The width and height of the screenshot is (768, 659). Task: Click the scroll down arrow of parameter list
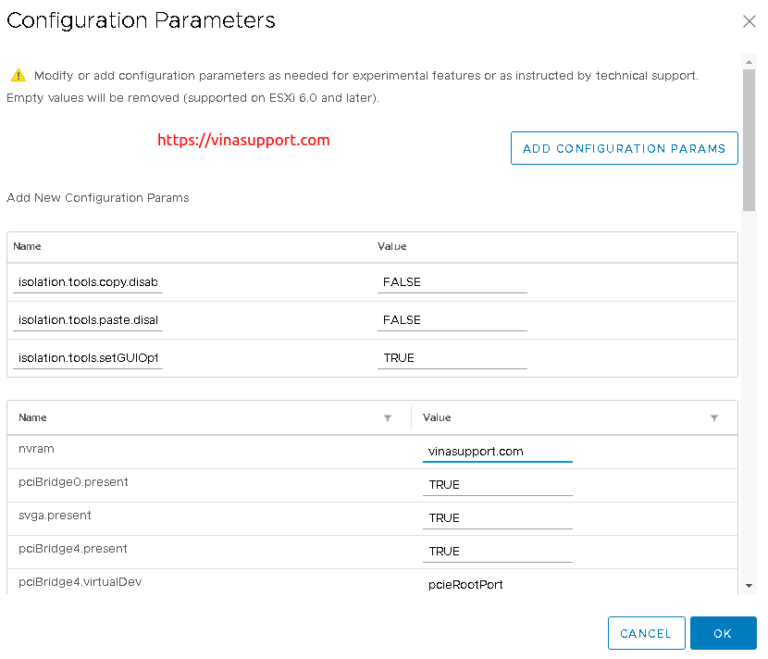[x=748, y=585]
